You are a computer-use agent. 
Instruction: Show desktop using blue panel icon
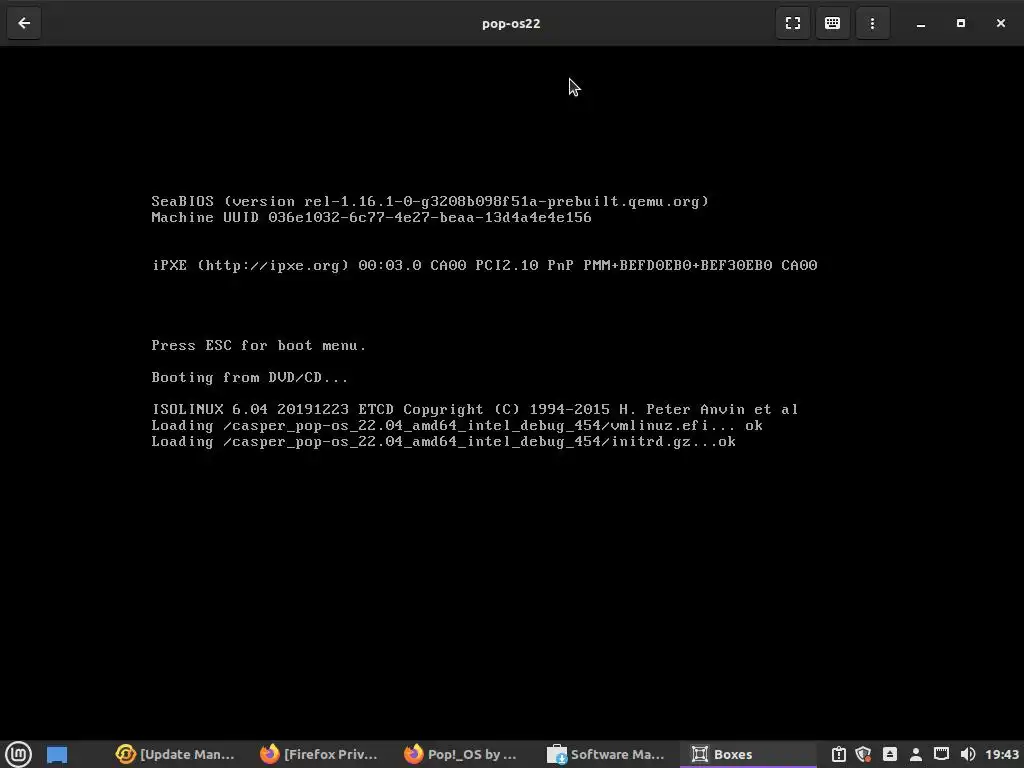(57, 754)
